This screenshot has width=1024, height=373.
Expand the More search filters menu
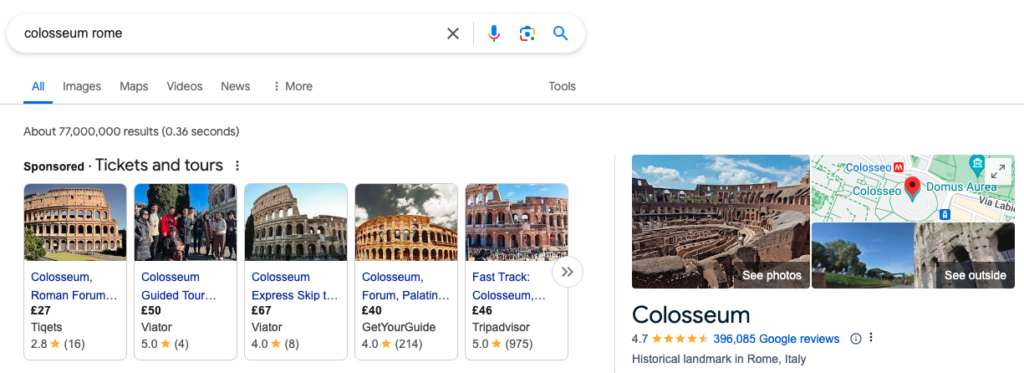[293, 86]
